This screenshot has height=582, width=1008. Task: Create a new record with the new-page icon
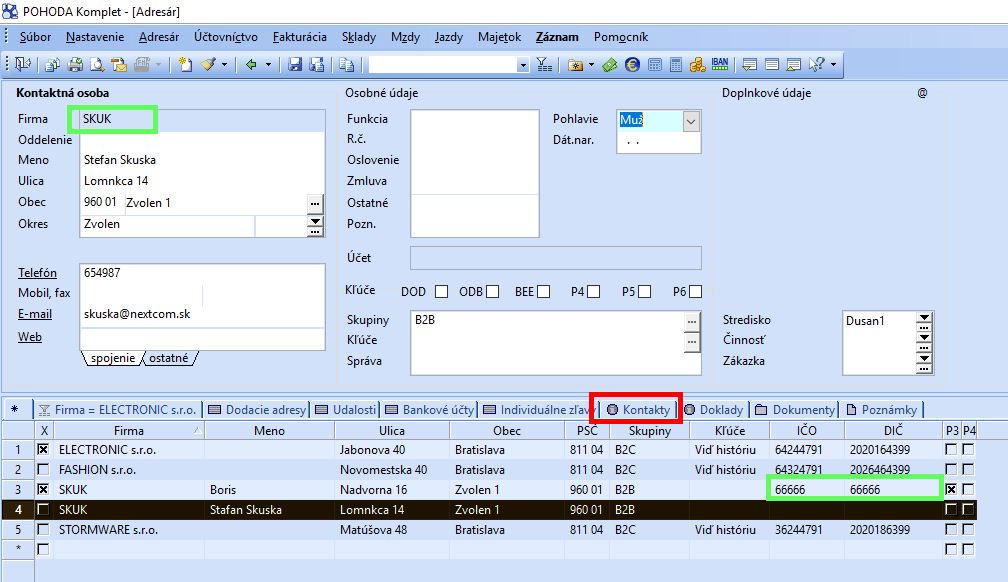[185, 64]
